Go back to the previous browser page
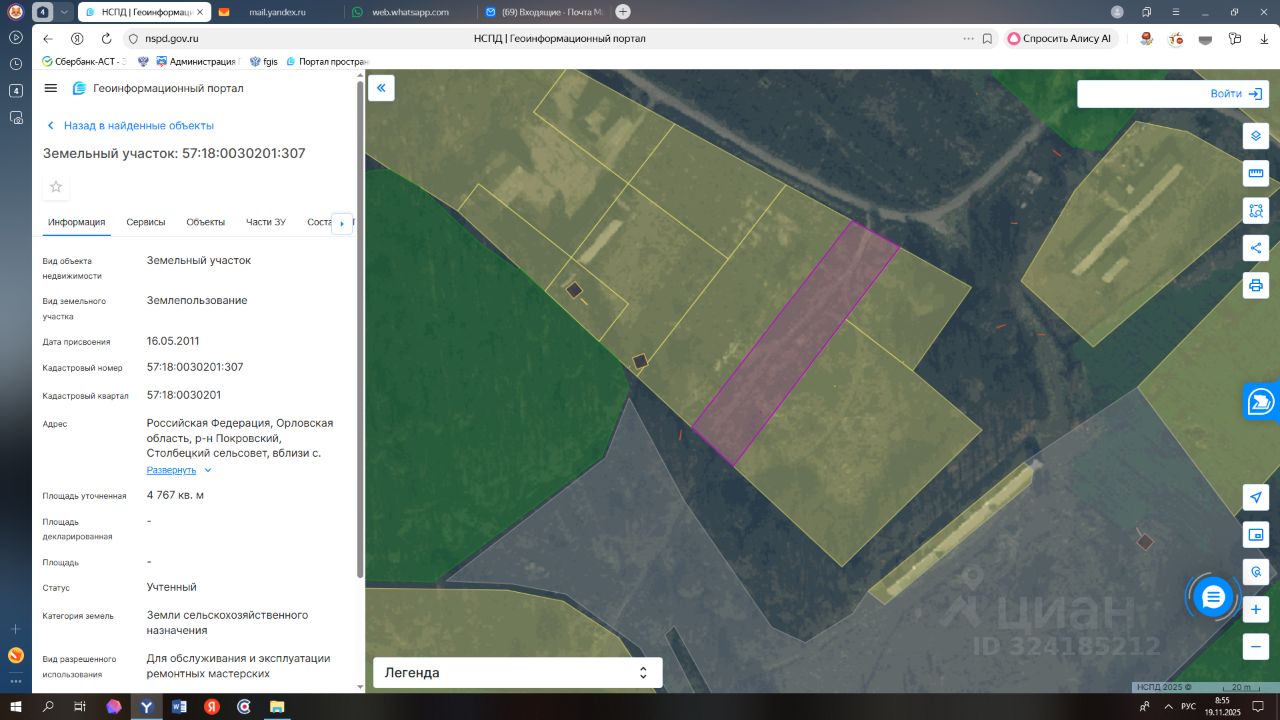This screenshot has height=720, width=1280. (47, 39)
